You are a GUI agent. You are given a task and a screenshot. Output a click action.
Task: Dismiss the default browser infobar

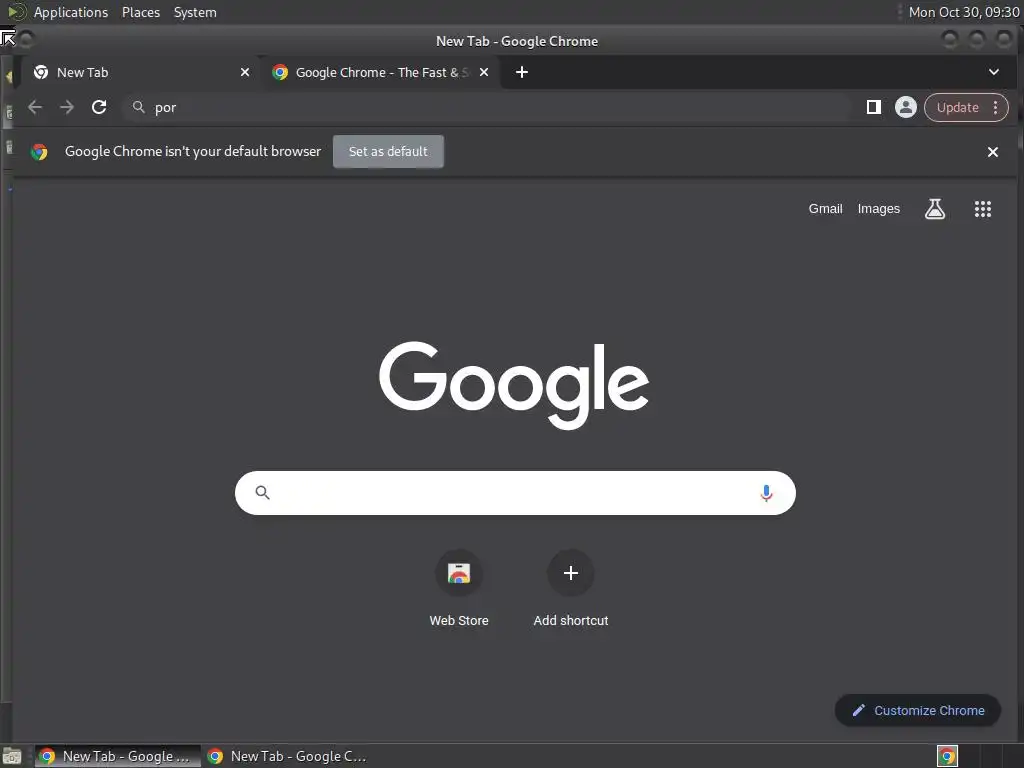click(x=993, y=152)
